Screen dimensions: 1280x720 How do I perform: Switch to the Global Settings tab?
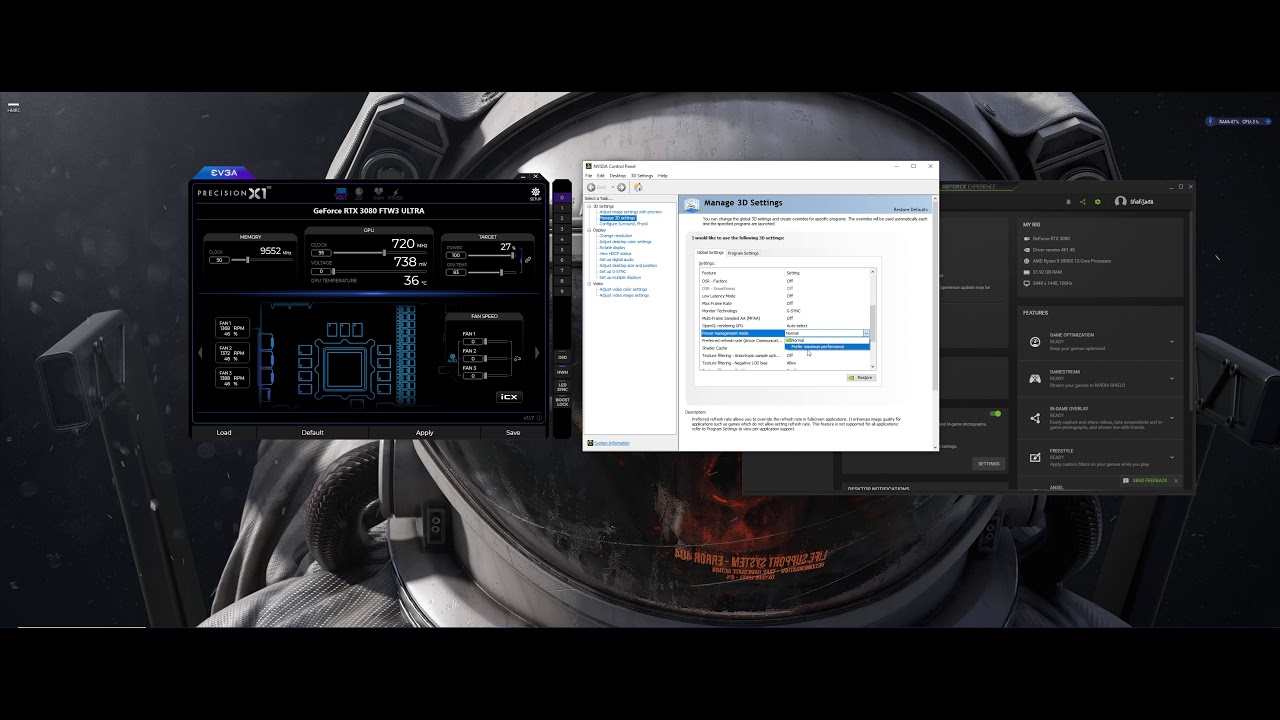tap(710, 252)
